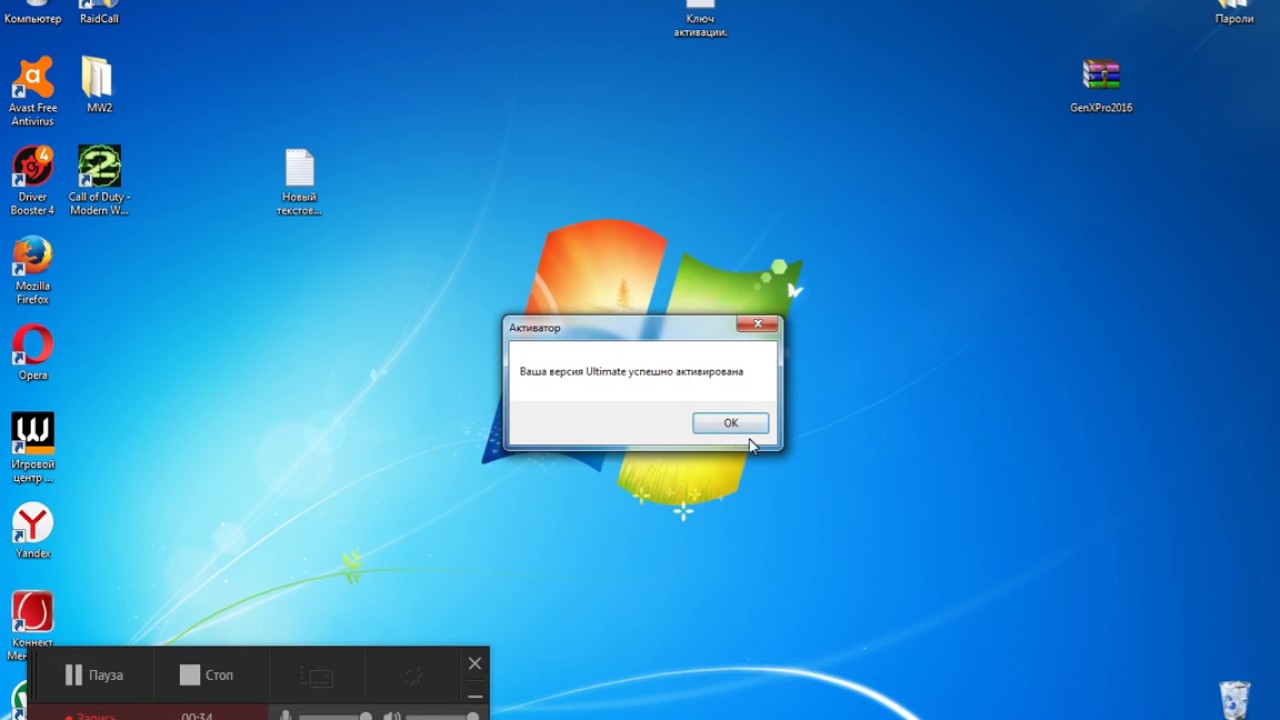Click the Запись recording status indicator
Viewport: 1280px width, 720px height.
91,715
